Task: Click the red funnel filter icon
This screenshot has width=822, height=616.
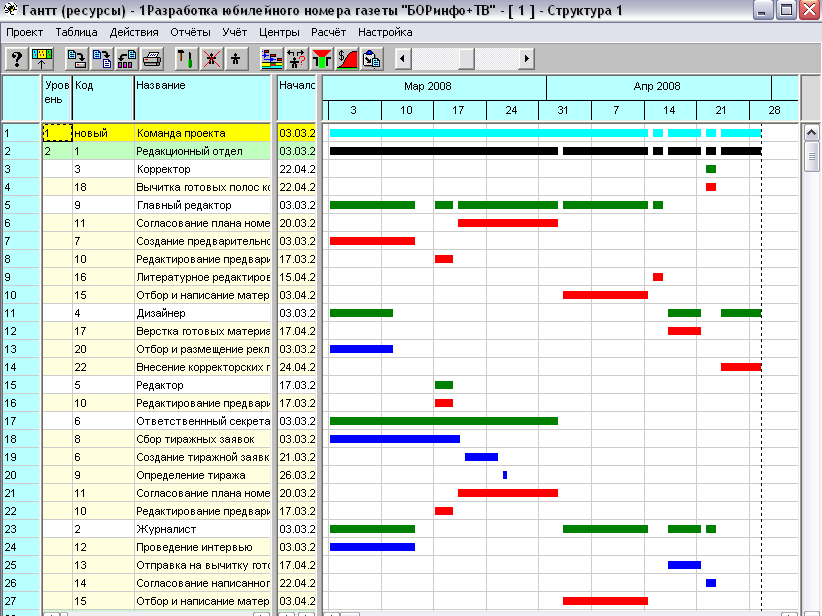Action: pos(323,59)
